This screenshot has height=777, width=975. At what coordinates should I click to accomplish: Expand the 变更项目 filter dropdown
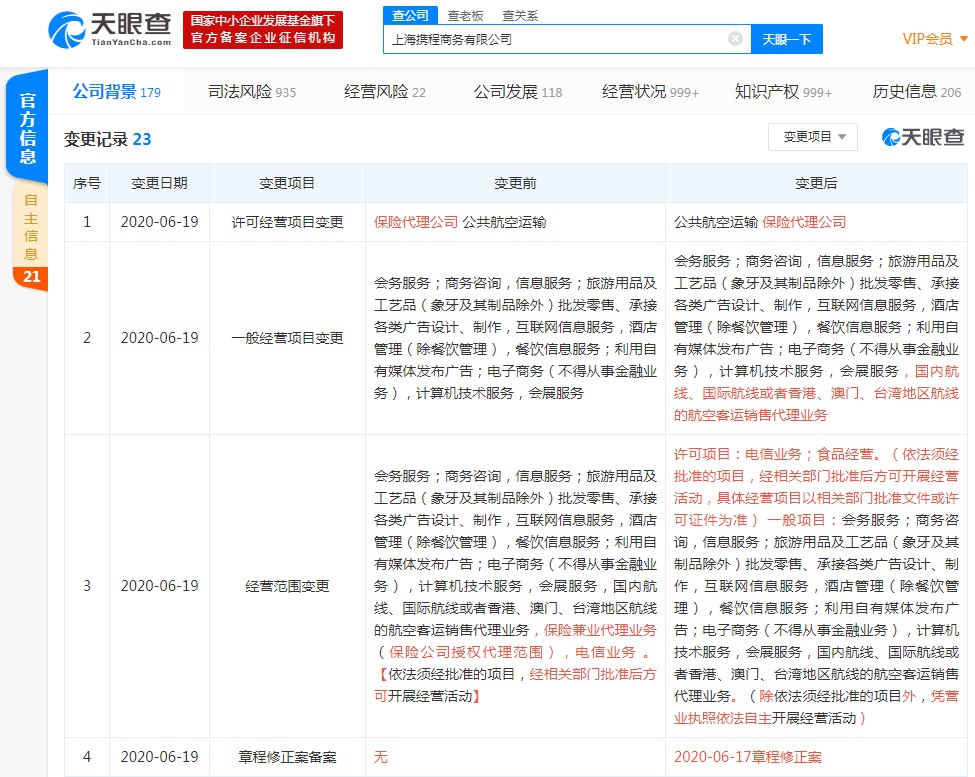(813, 137)
